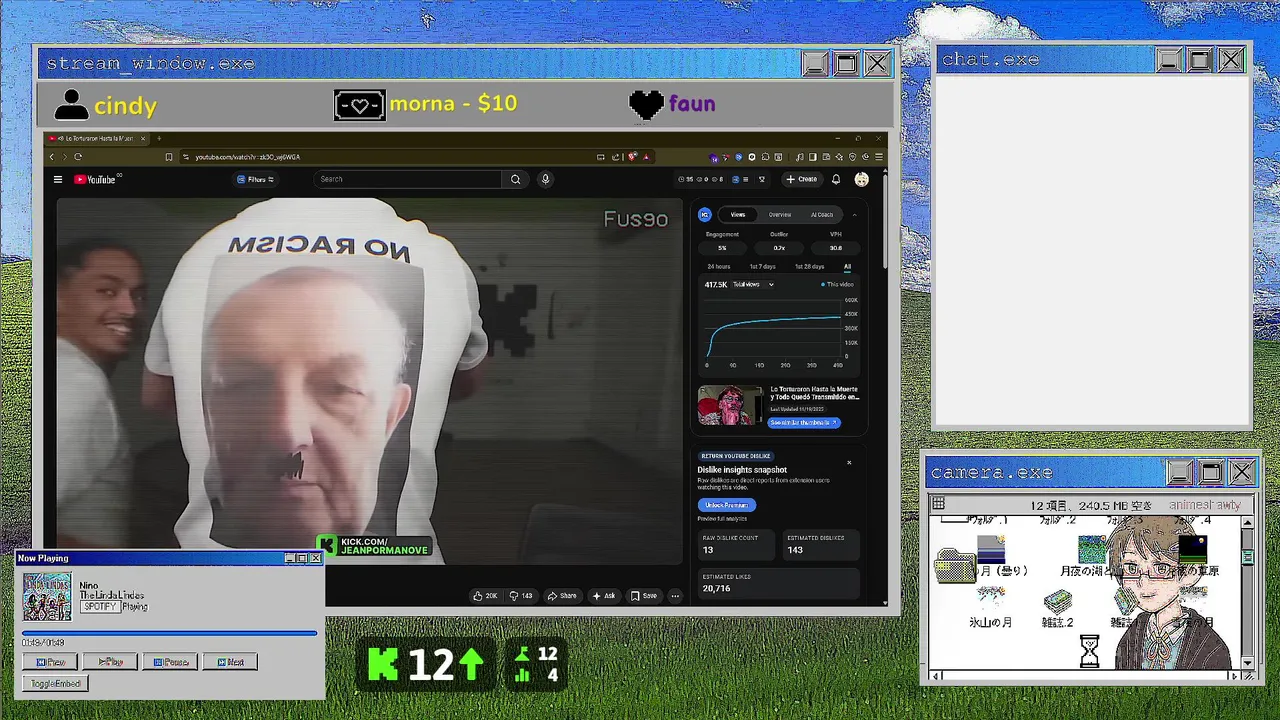Start voice search with the microphone icon
Screen dimensions: 1280x720
tap(545, 179)
